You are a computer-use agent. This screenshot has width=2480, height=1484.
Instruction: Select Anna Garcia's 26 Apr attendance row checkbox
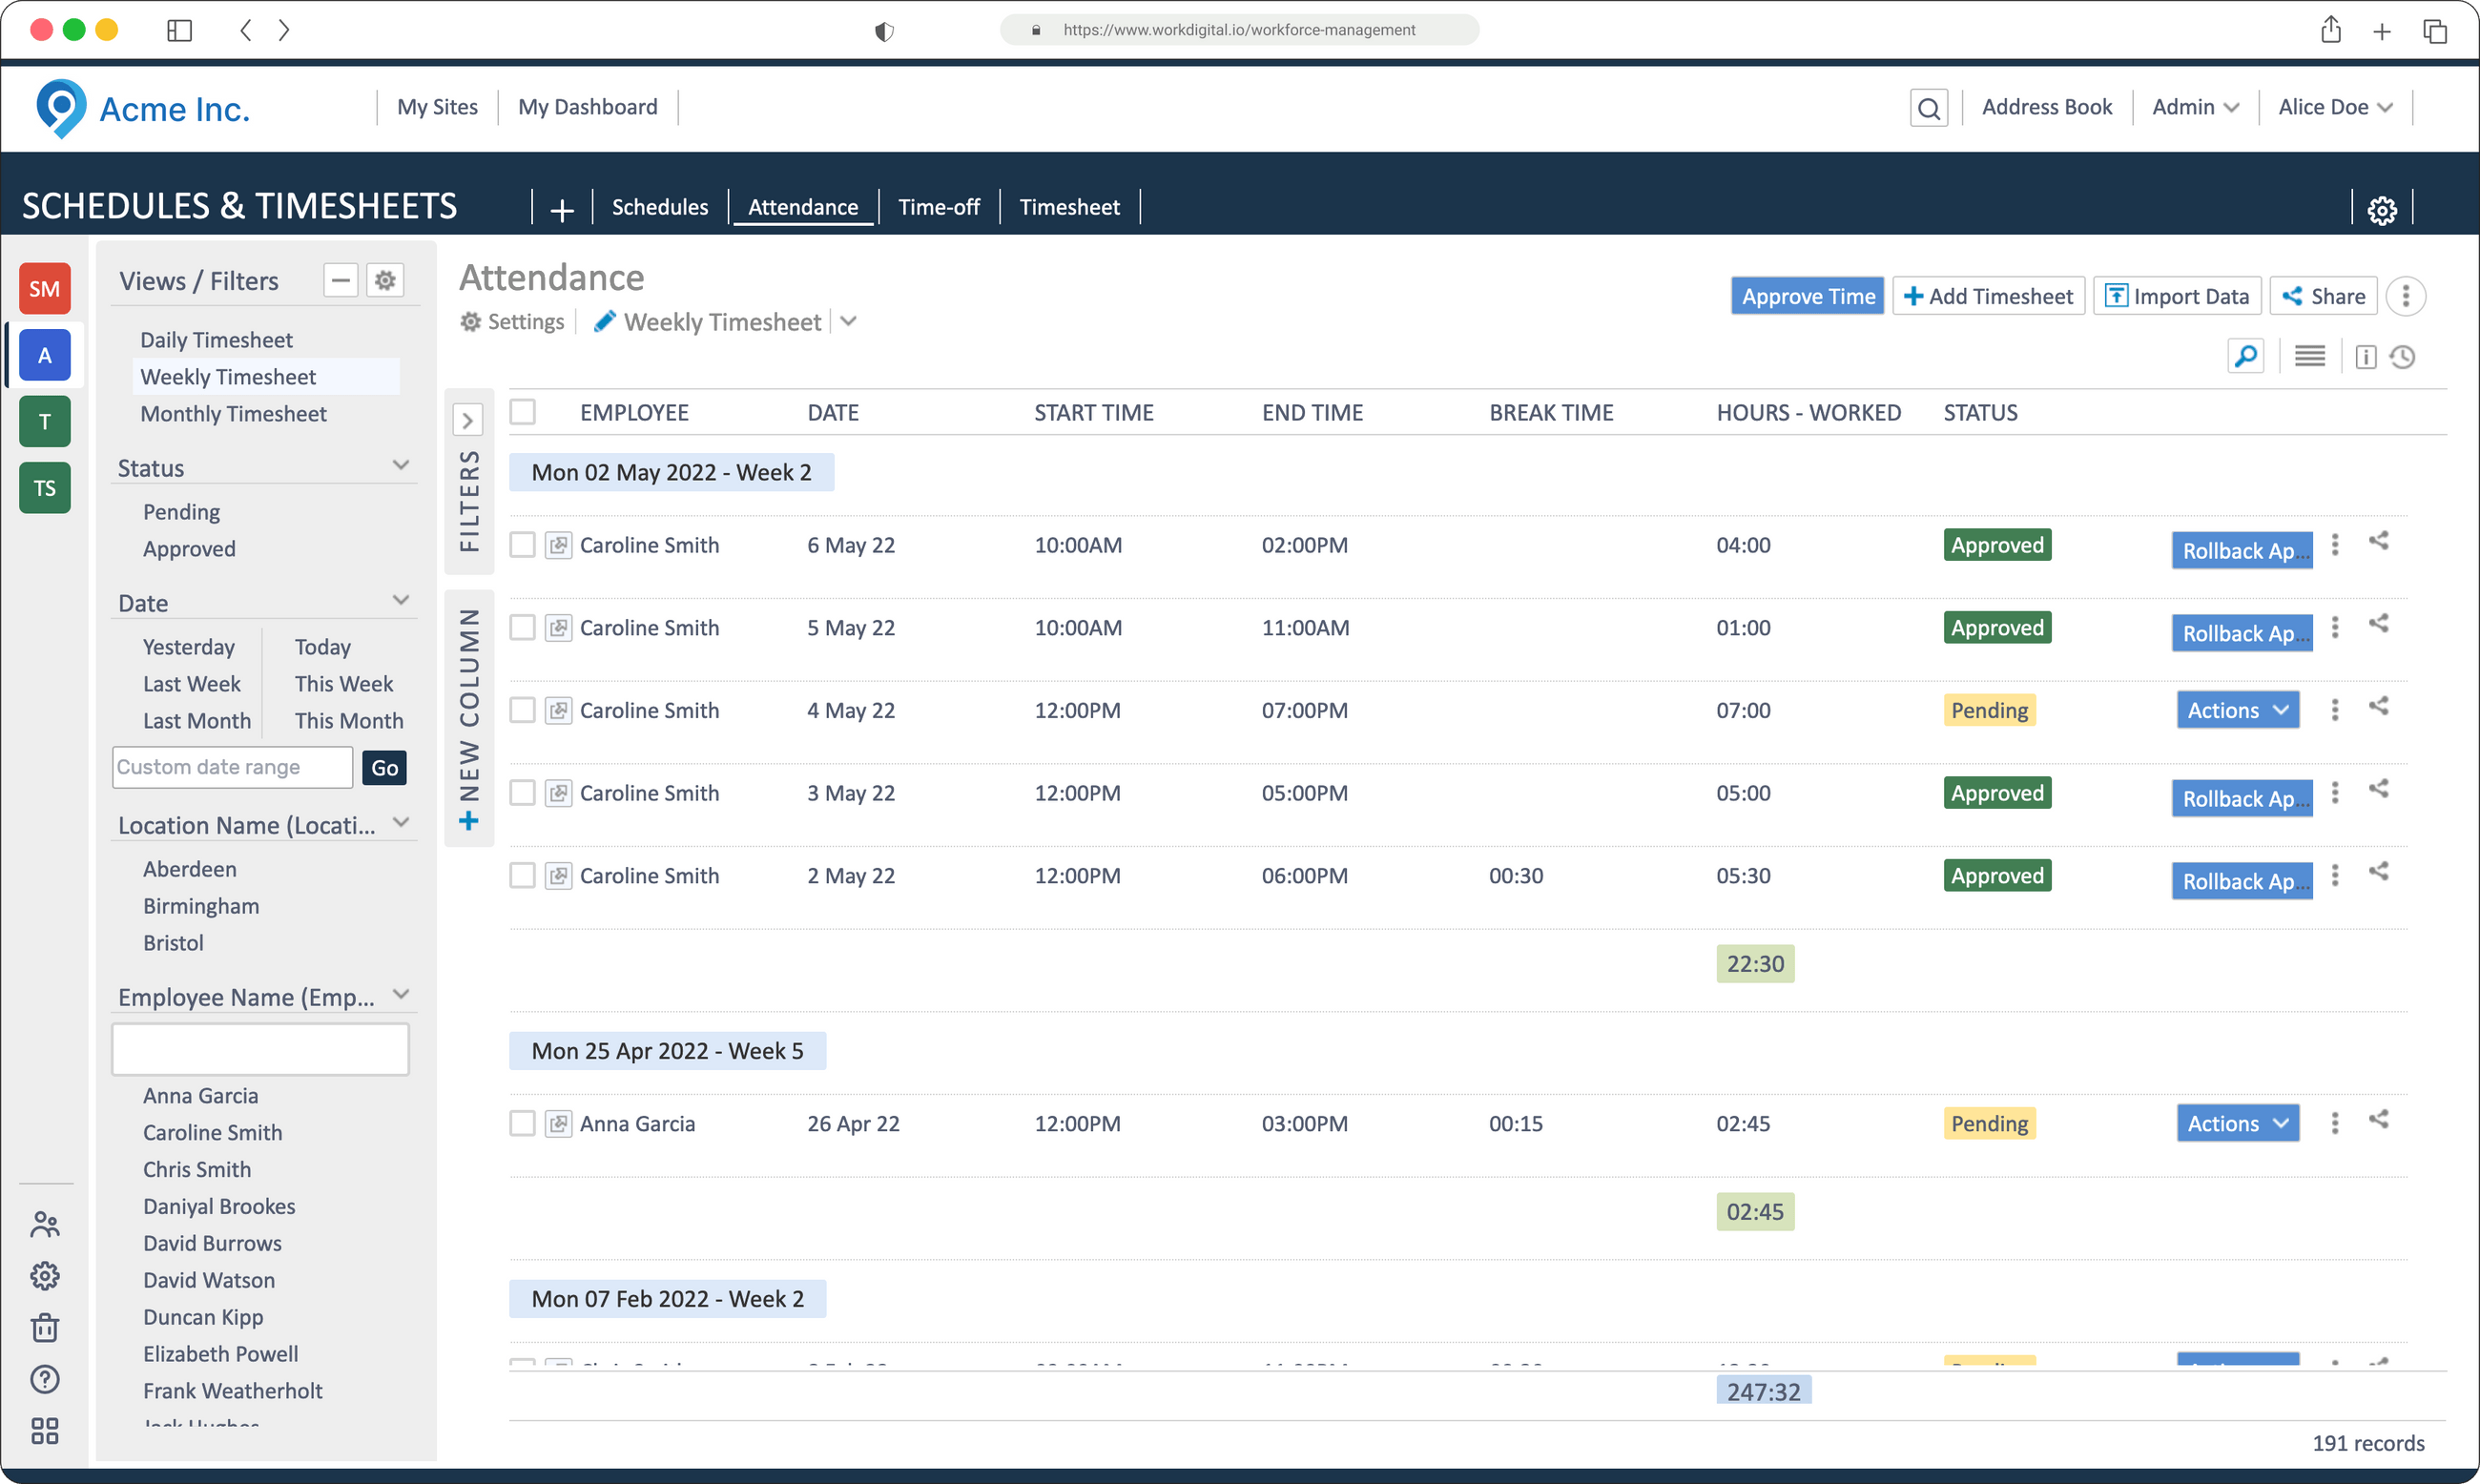point(522,1123)
